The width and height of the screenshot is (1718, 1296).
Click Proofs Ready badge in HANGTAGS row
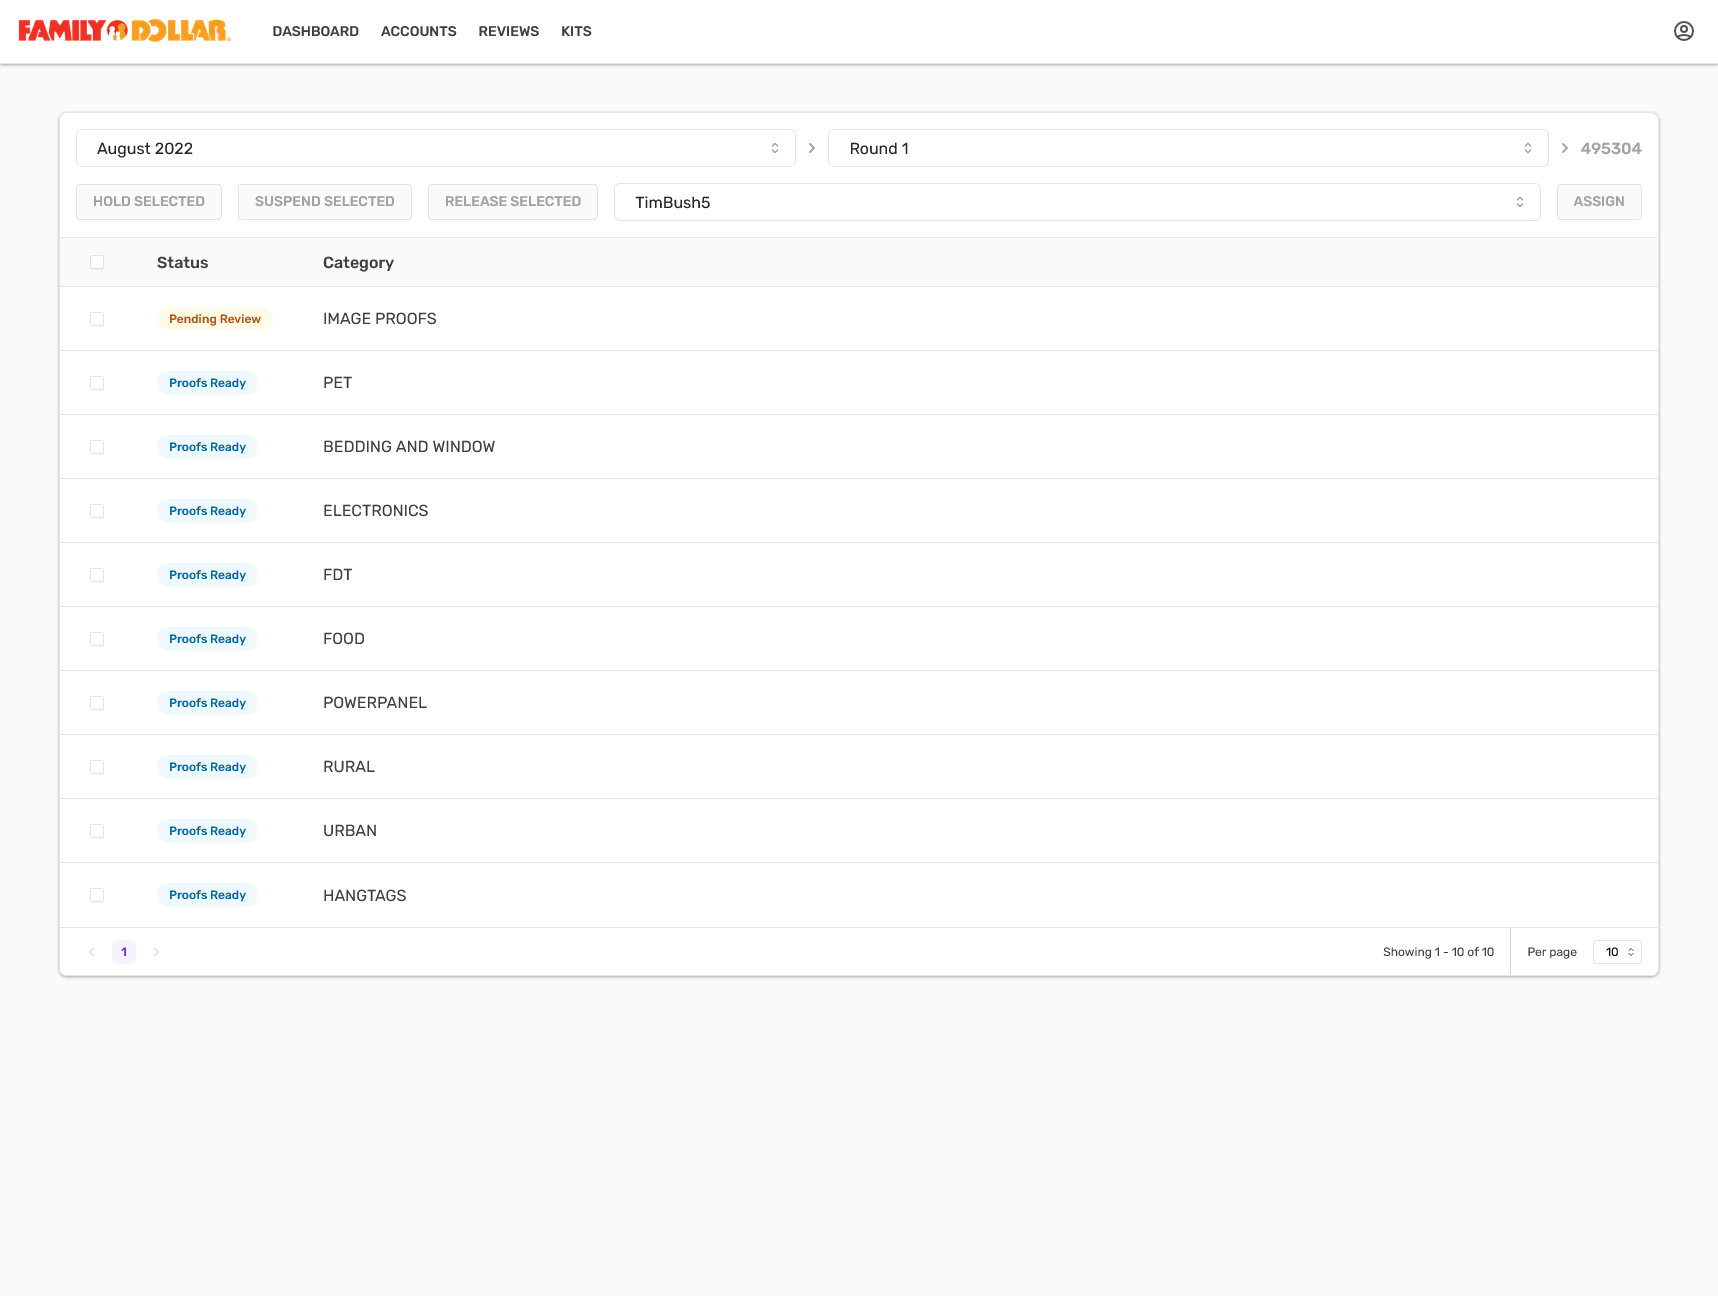point(207,895)
